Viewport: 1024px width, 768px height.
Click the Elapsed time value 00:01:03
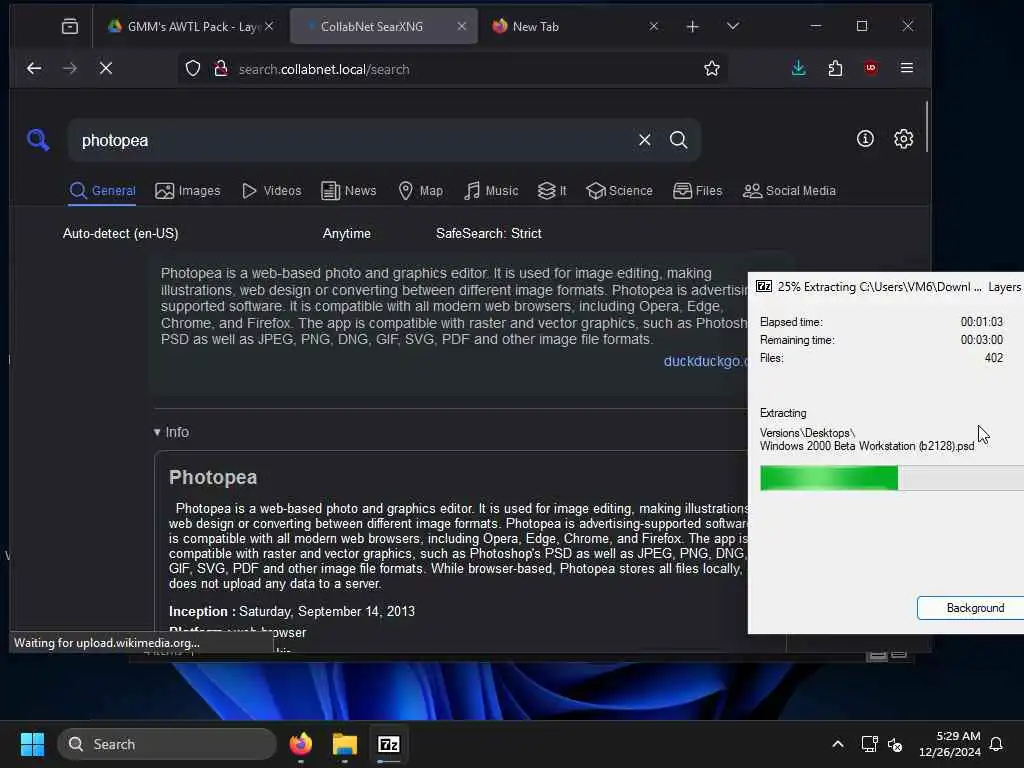pos(982,322)
